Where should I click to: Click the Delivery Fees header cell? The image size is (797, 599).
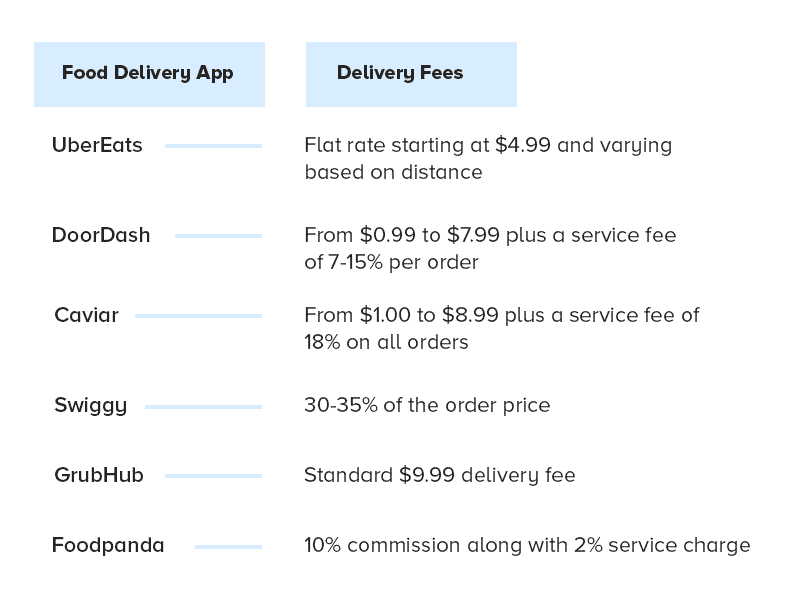coord(411,74)
